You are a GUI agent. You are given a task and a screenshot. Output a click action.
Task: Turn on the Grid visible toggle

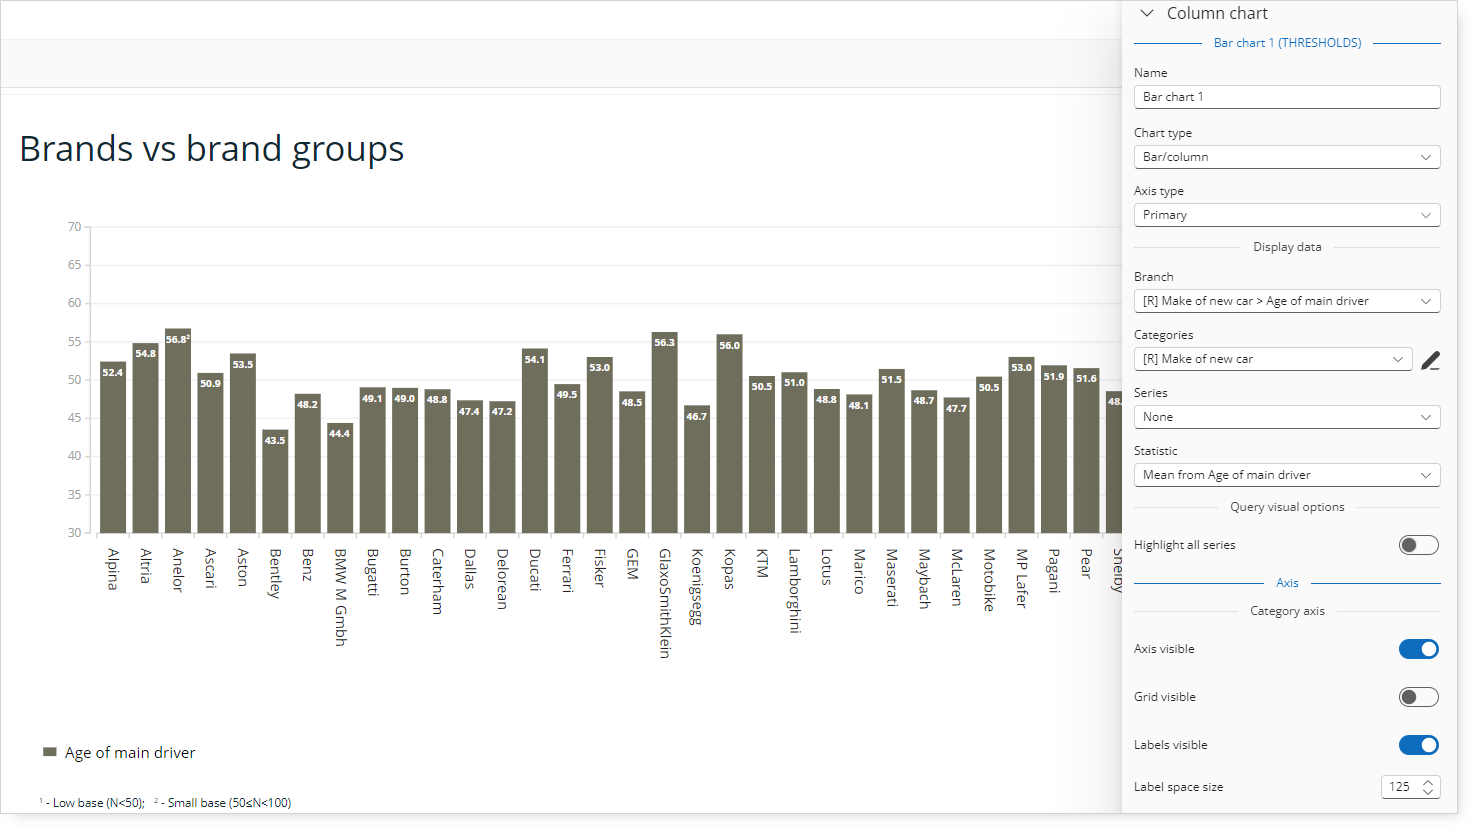(1418, 697)
